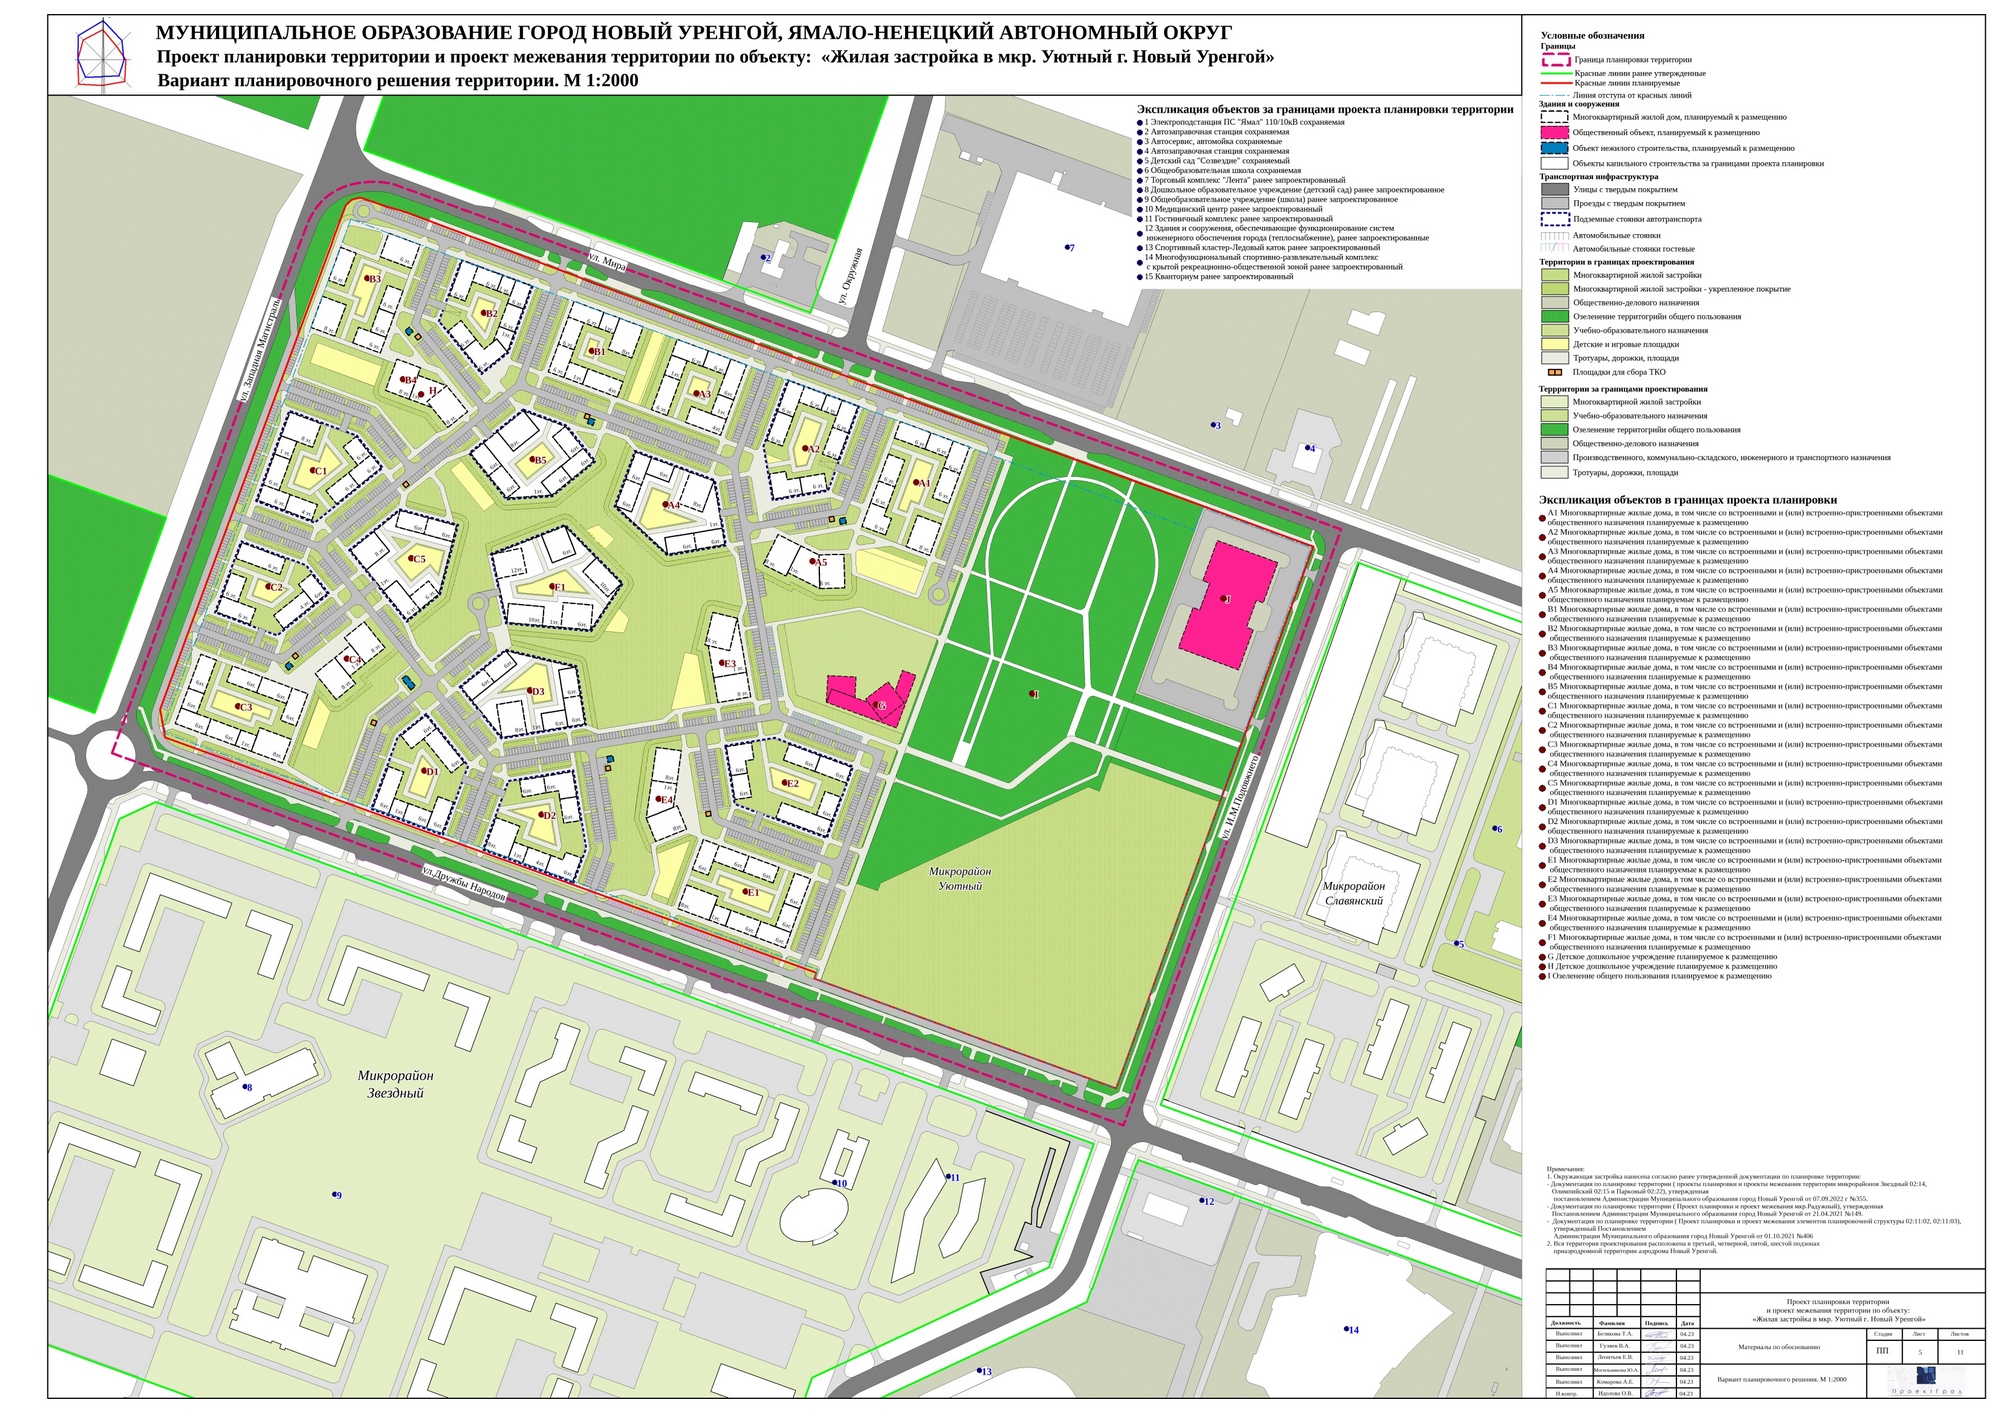Click the ул. Окружная street label

[x=851, y=275]
